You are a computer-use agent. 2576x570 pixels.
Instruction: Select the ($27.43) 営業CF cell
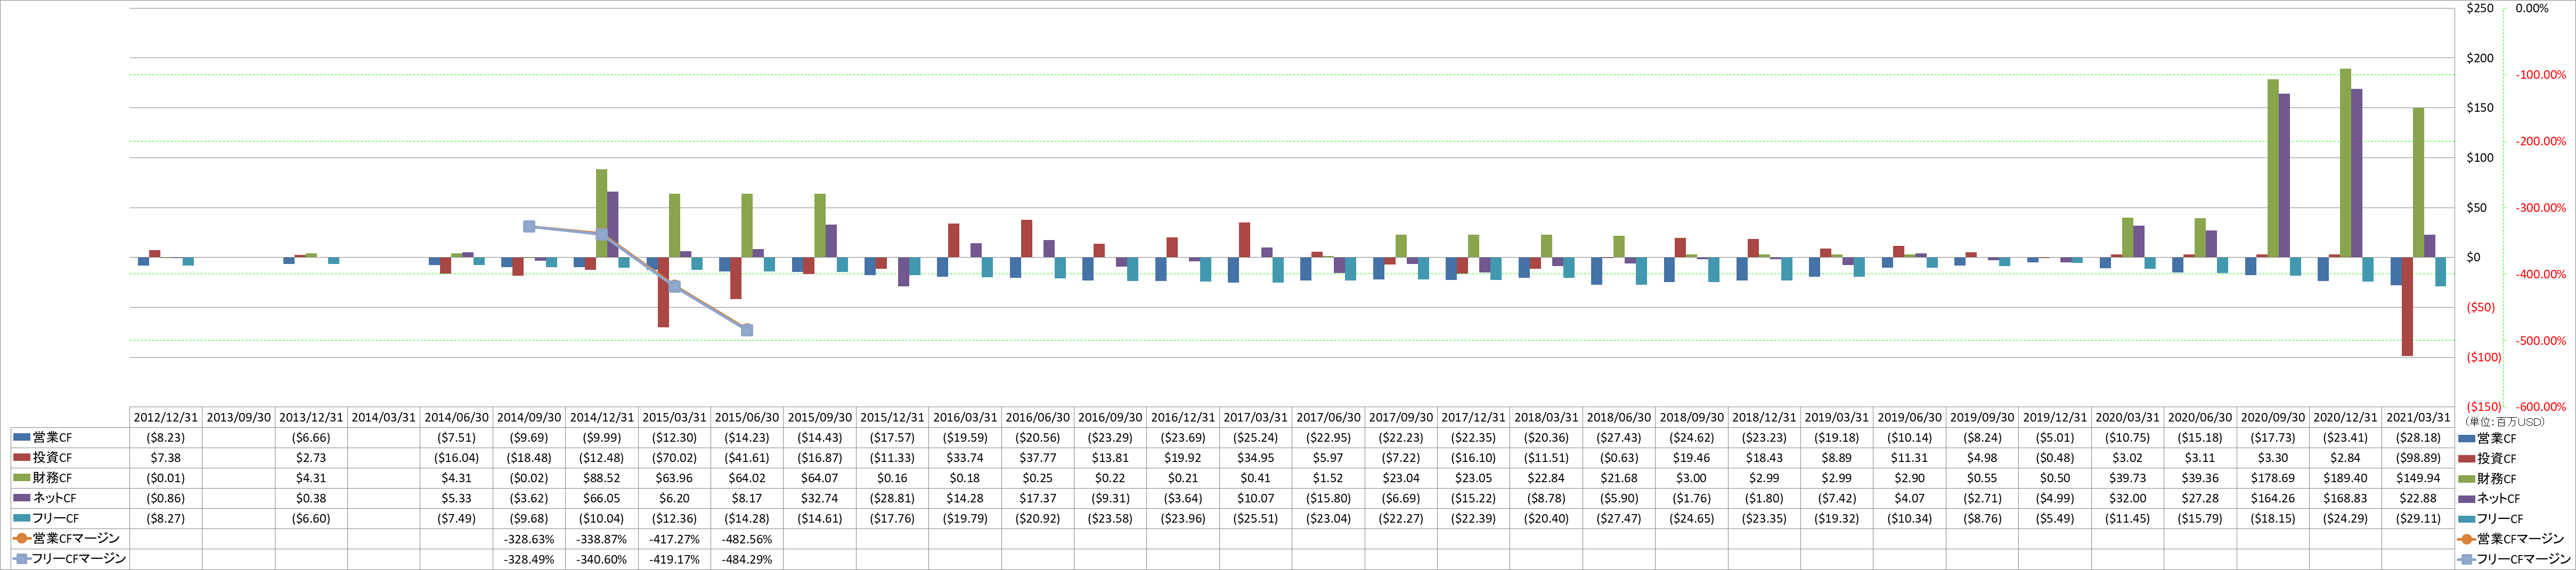1619,438
